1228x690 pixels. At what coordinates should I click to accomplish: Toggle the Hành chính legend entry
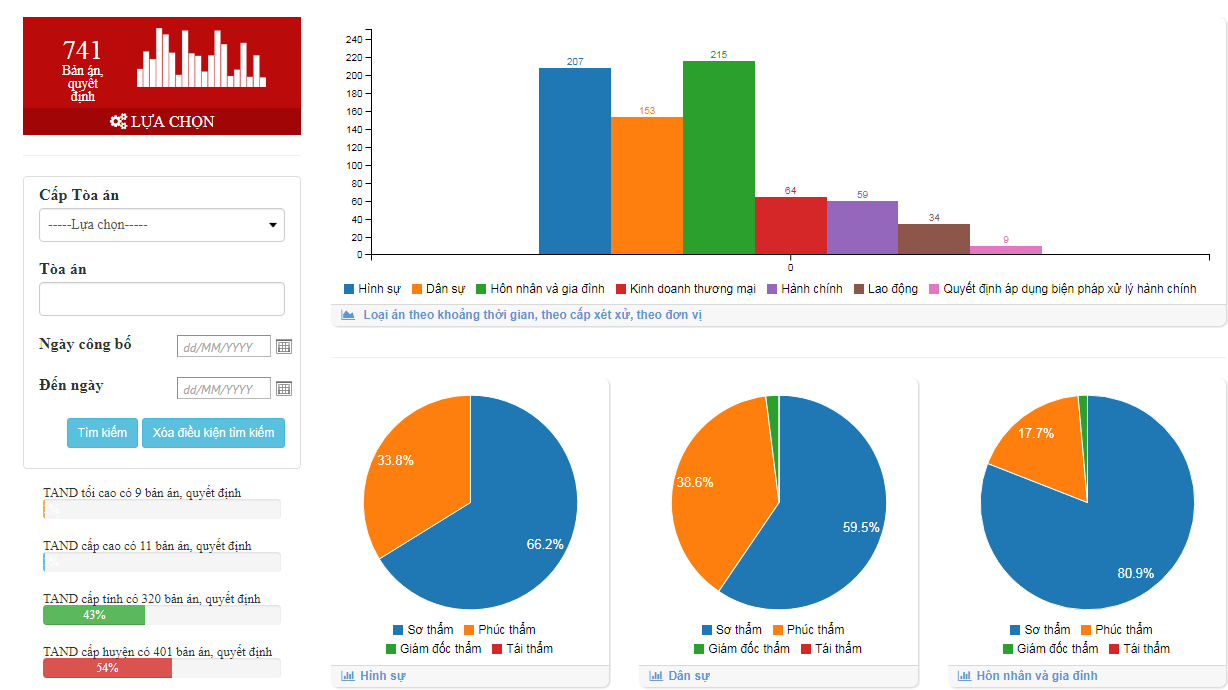tap(805, 289)
